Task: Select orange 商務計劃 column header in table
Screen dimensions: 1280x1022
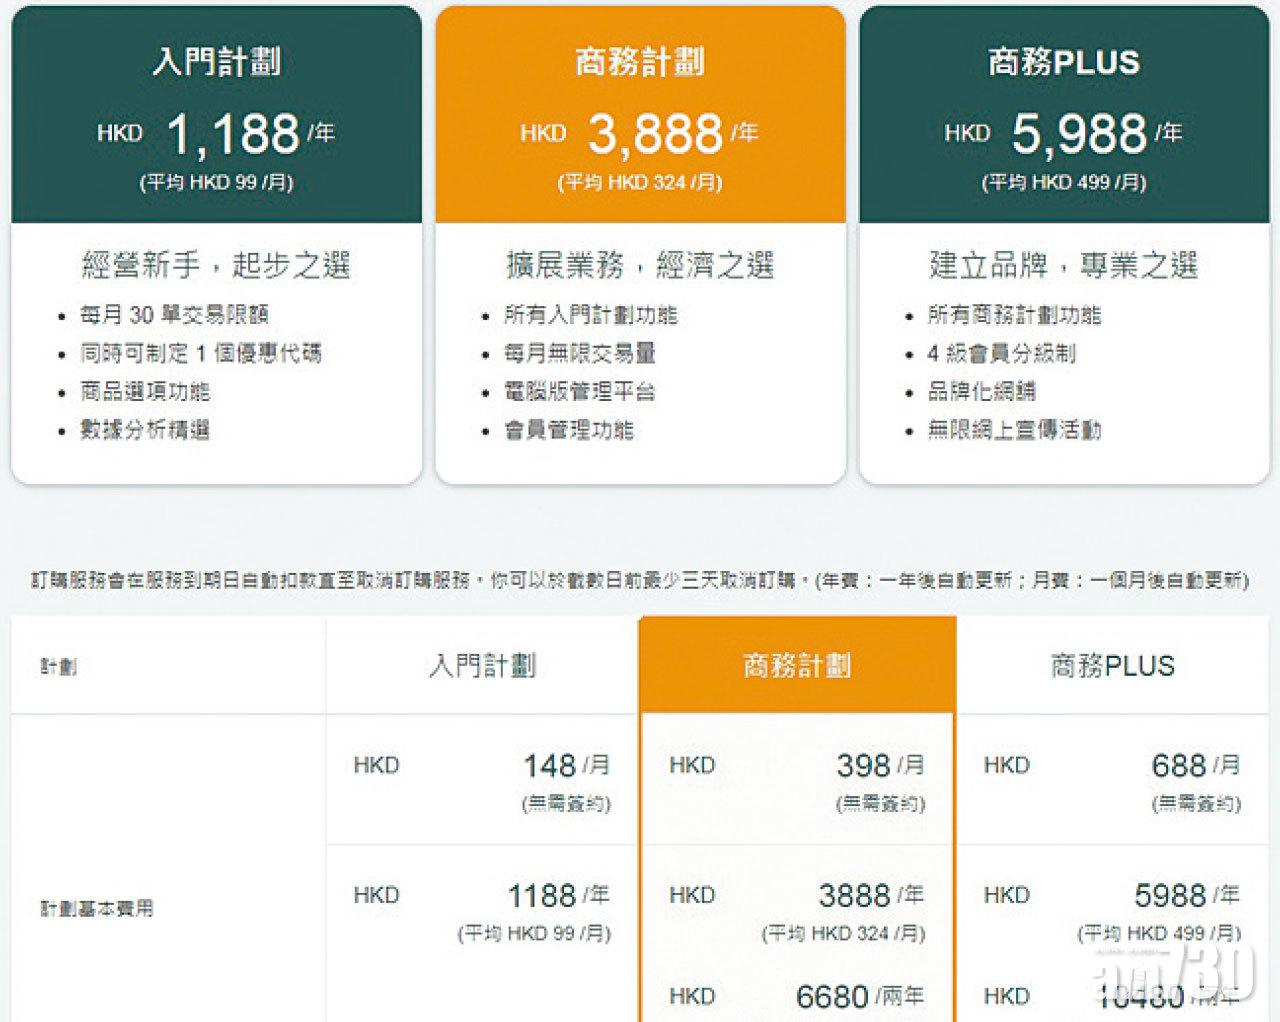Action: point(797,666)
